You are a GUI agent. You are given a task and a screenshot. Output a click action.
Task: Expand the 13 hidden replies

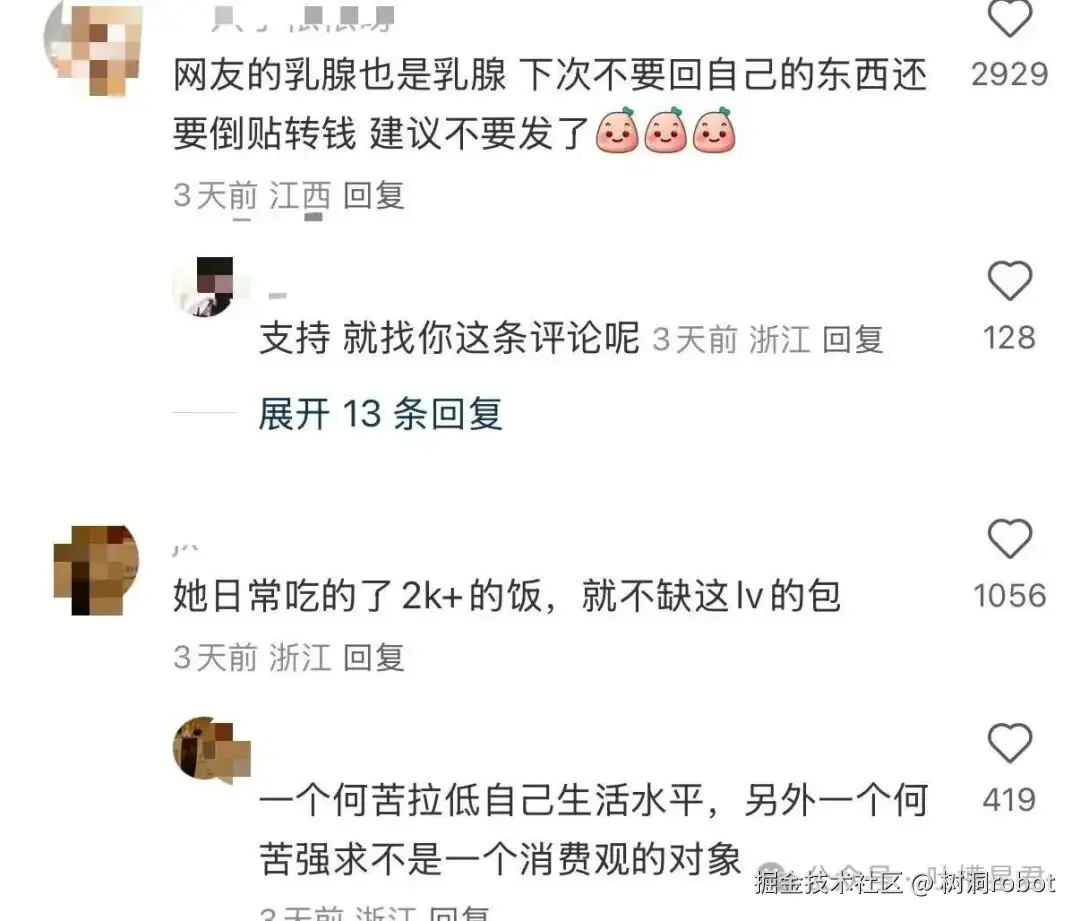click(x=380, y=414)
